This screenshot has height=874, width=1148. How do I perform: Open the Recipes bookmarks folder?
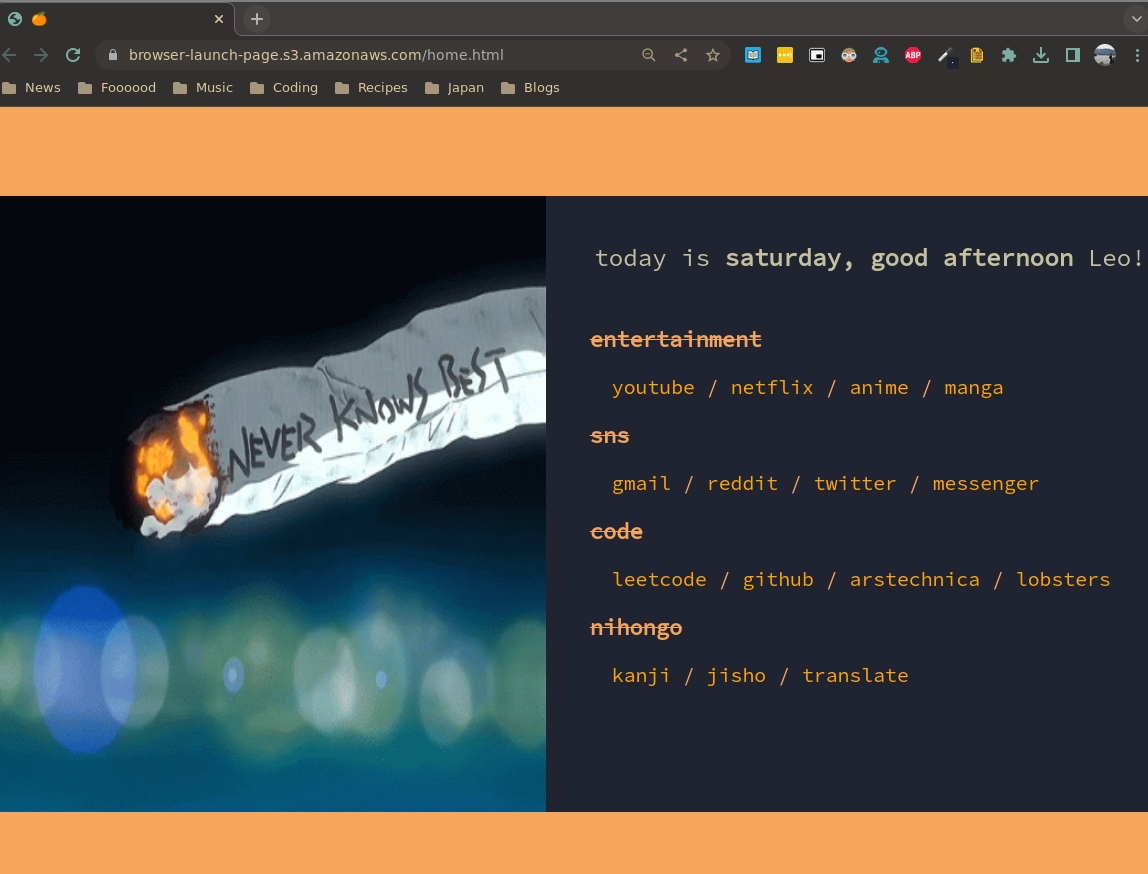pos(371,88)
